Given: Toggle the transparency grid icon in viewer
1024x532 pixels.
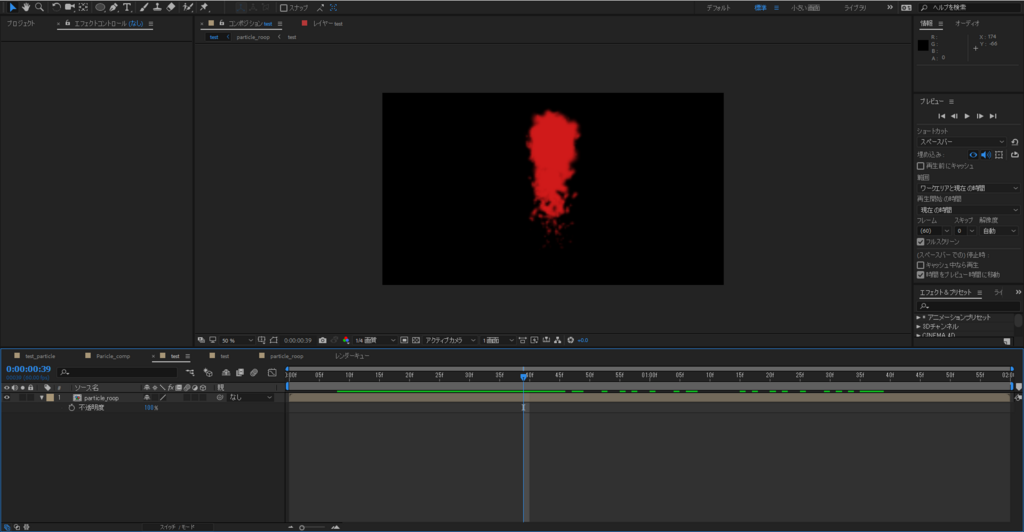Looking at the screenshot, I should (416, 340).
